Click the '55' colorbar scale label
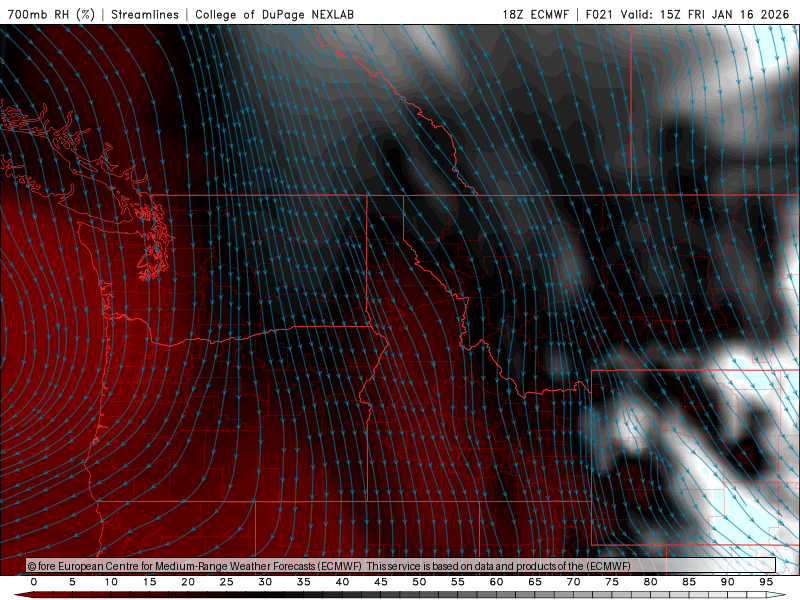Screen dimensions: 800x600 pos(458,582)
